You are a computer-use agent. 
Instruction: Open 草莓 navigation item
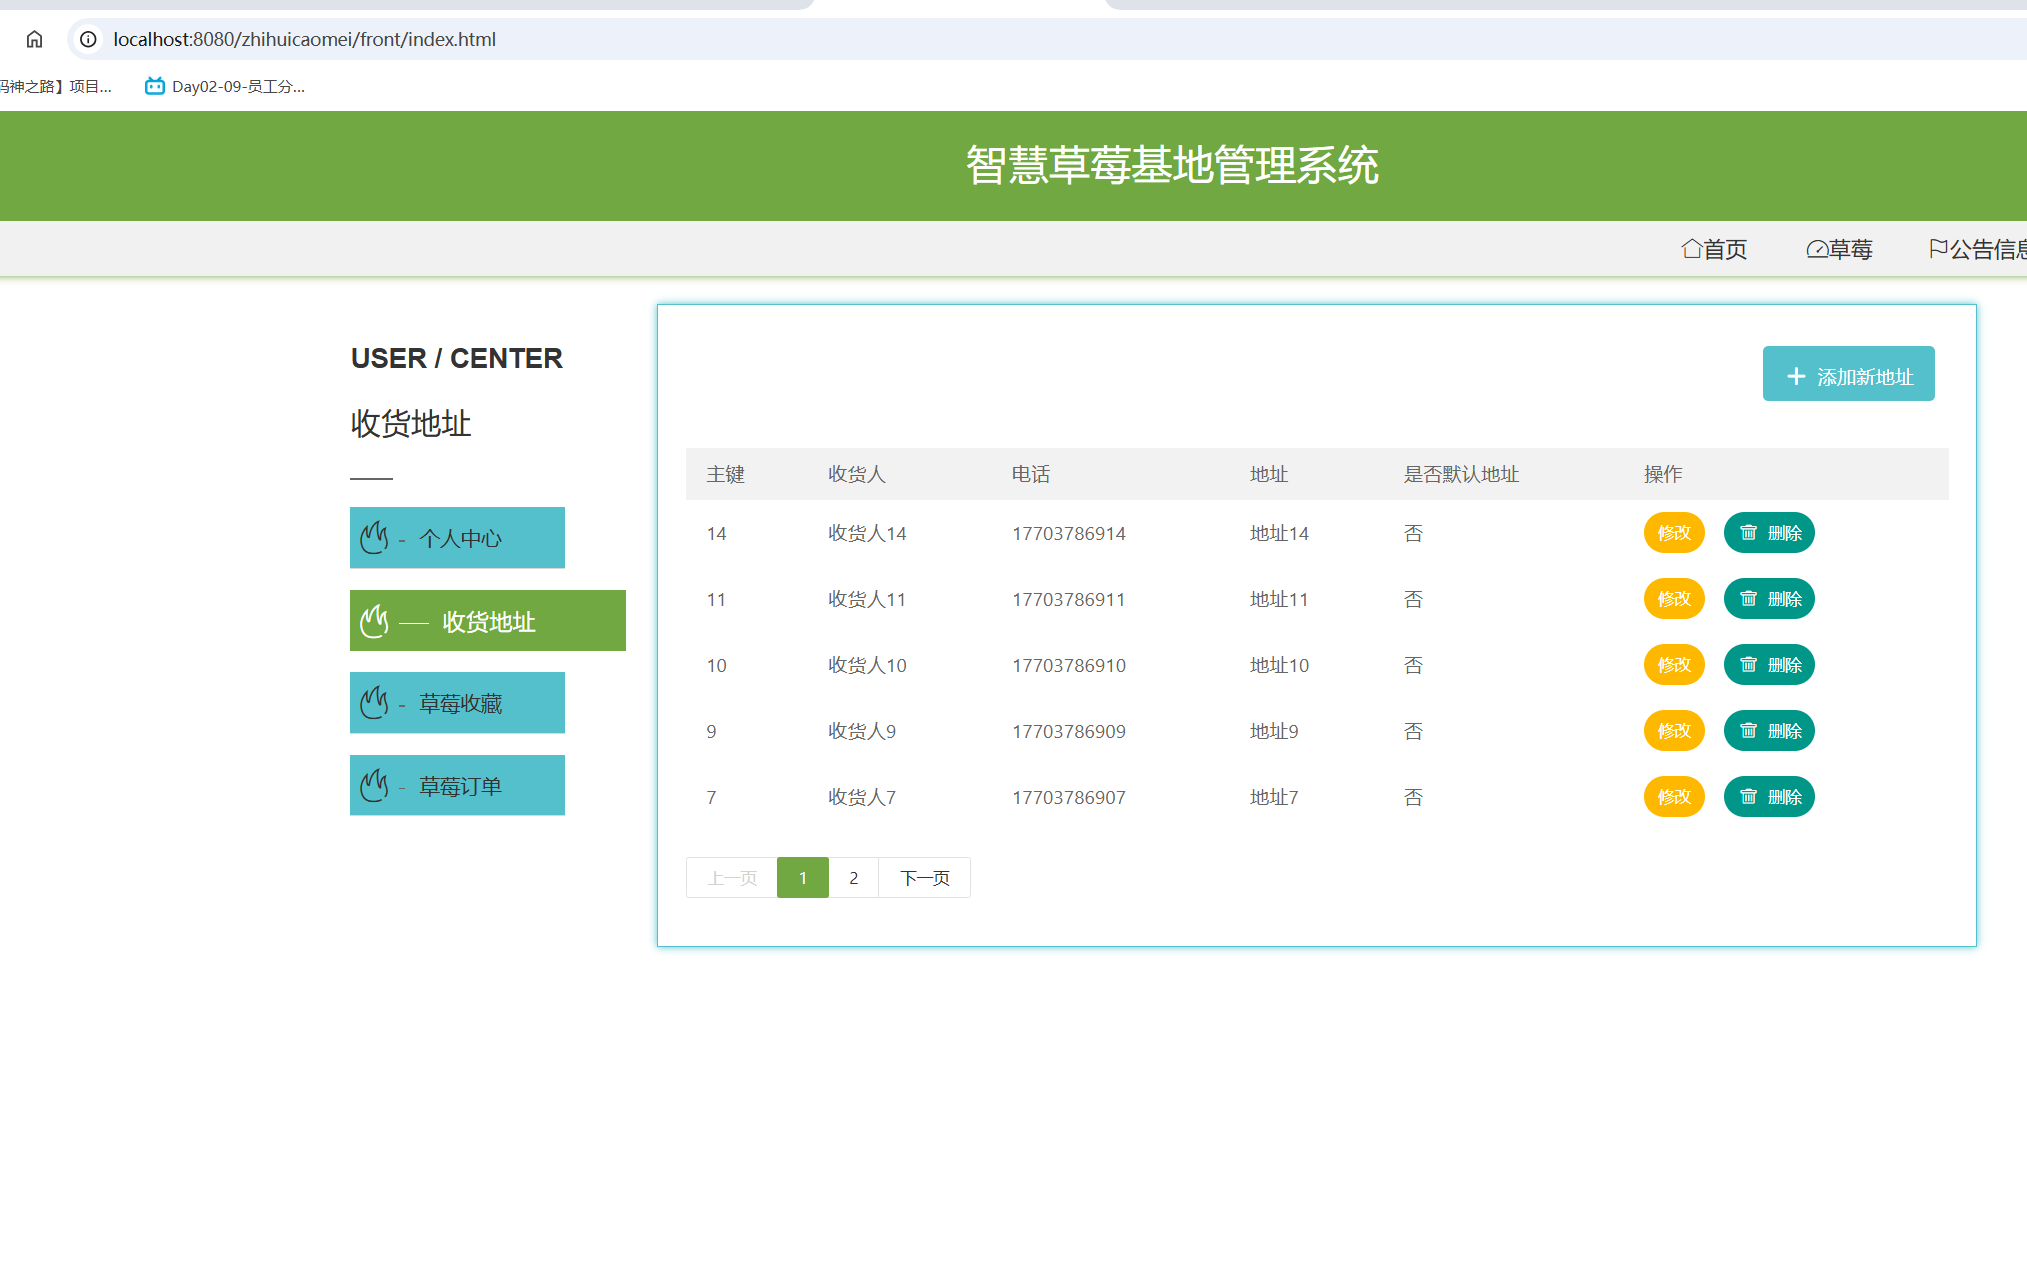click(1839, 249)
